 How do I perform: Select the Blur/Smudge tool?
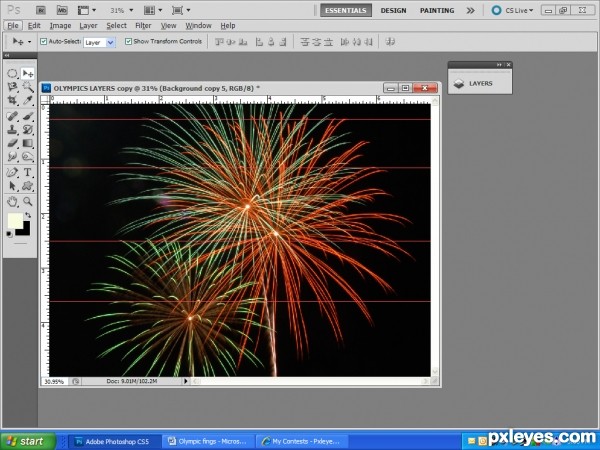point(12,157)
